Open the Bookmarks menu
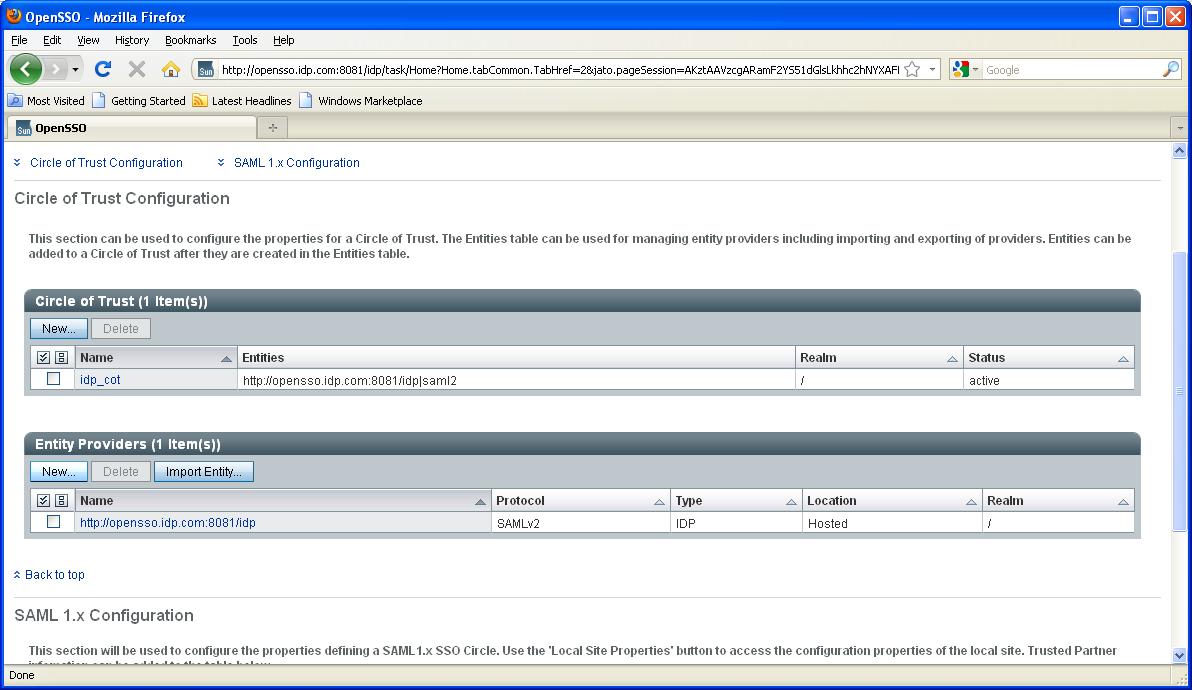The width and height of the screenshot is (1192, 690). click(190, 40)
